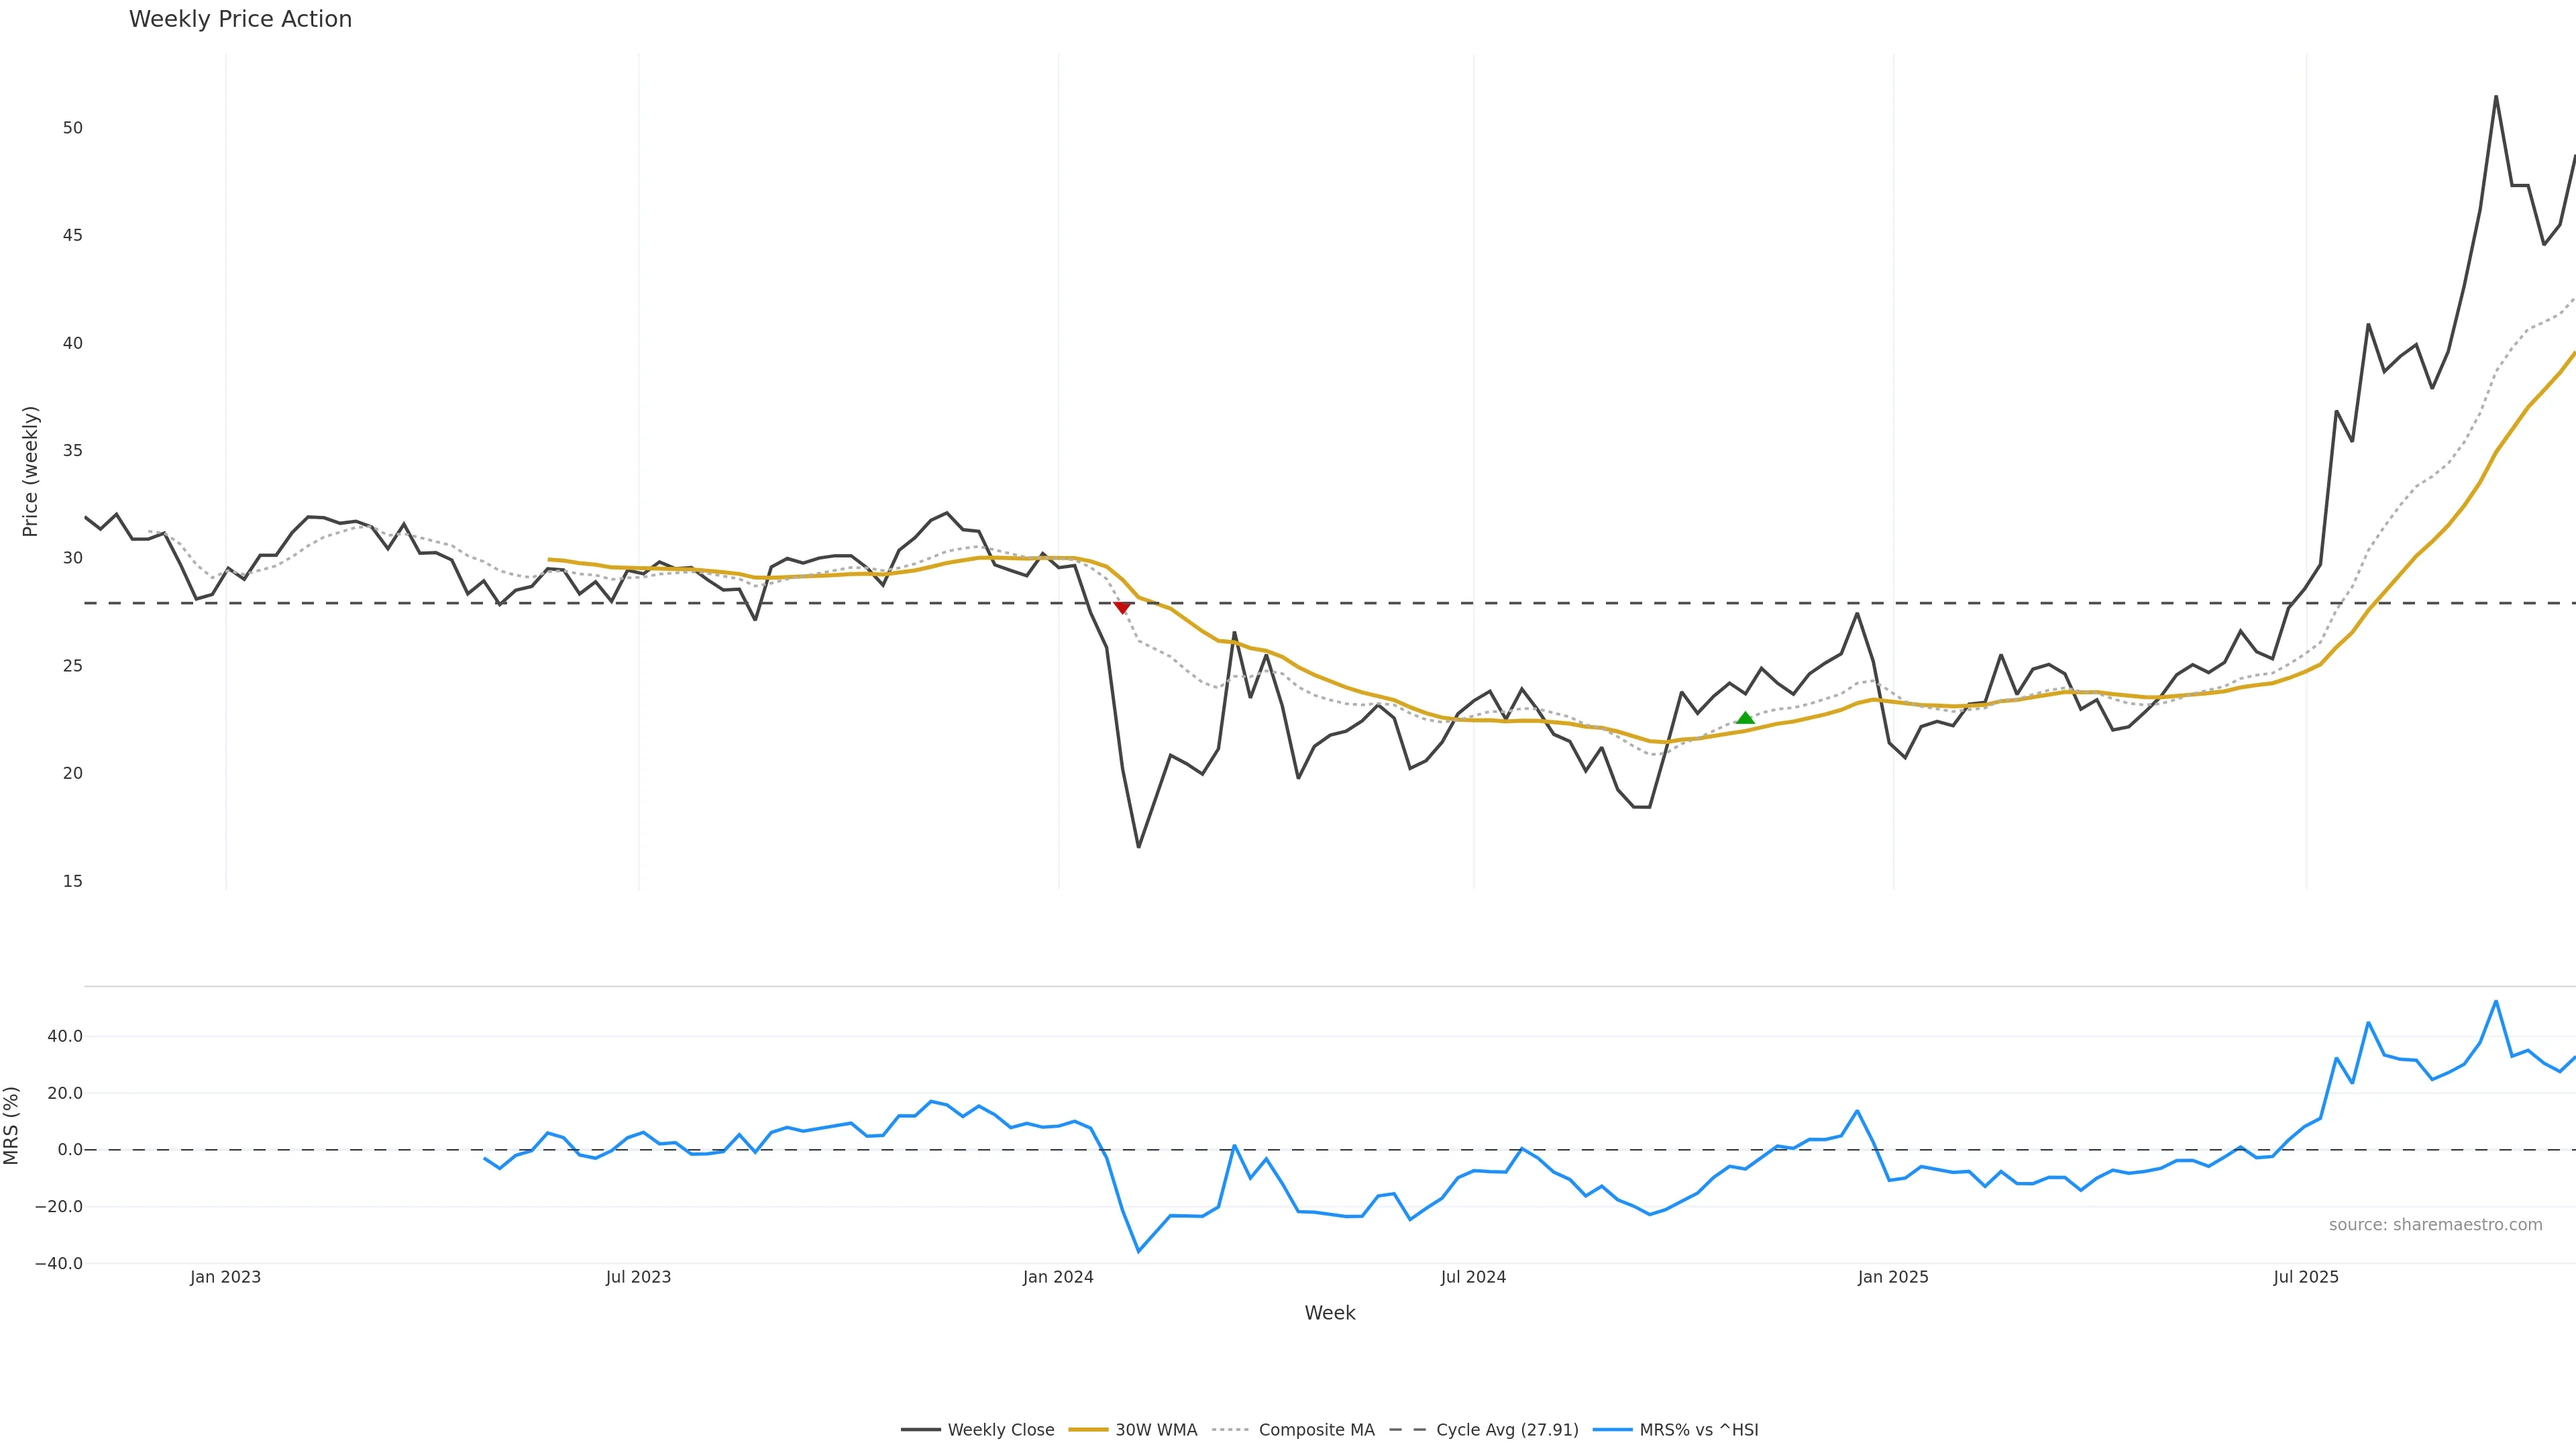Click the dotted Composite MA legend swatch
This screenshot has height=1449, width=2576.
coord(1231,1430)
